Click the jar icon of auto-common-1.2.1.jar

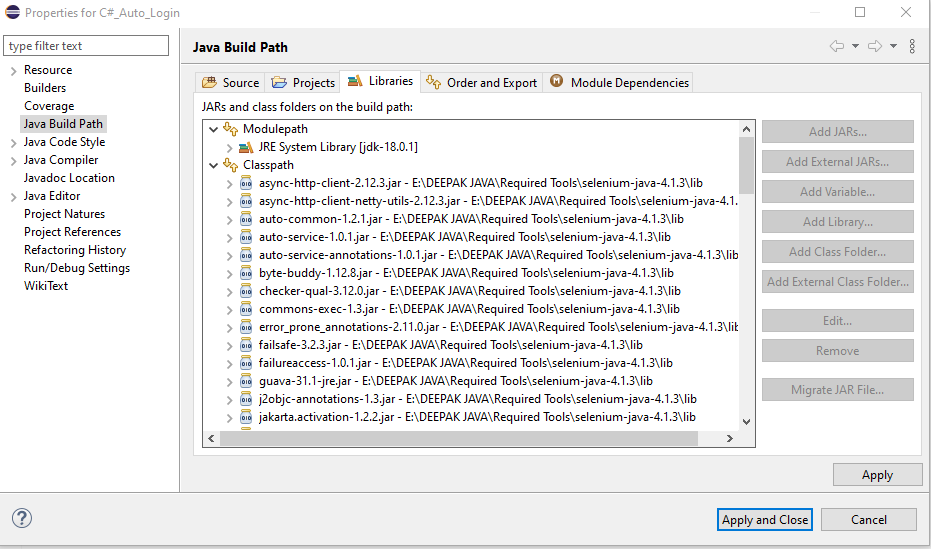tap(246, 219)
